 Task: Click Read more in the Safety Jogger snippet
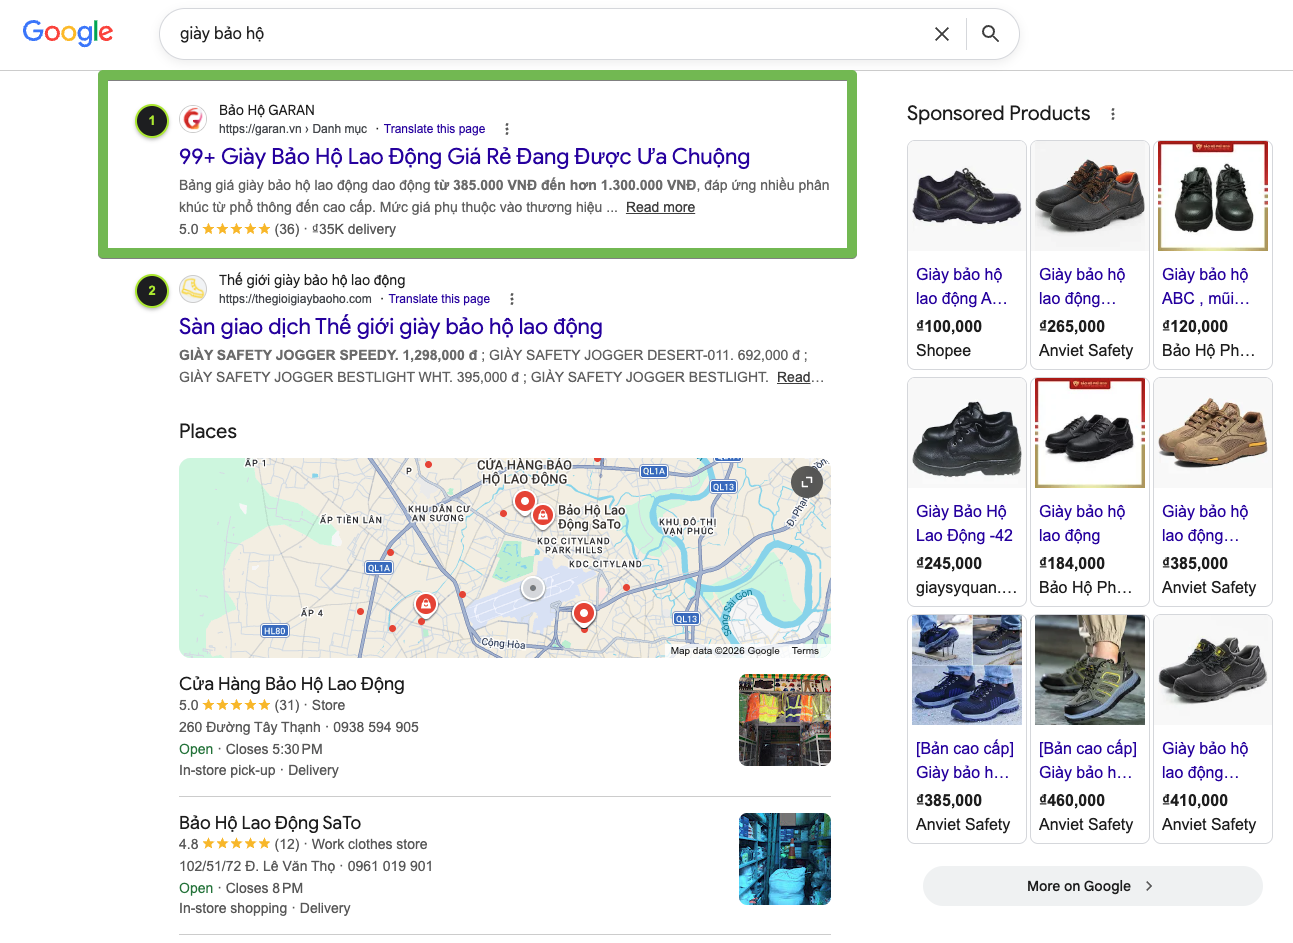794,377
